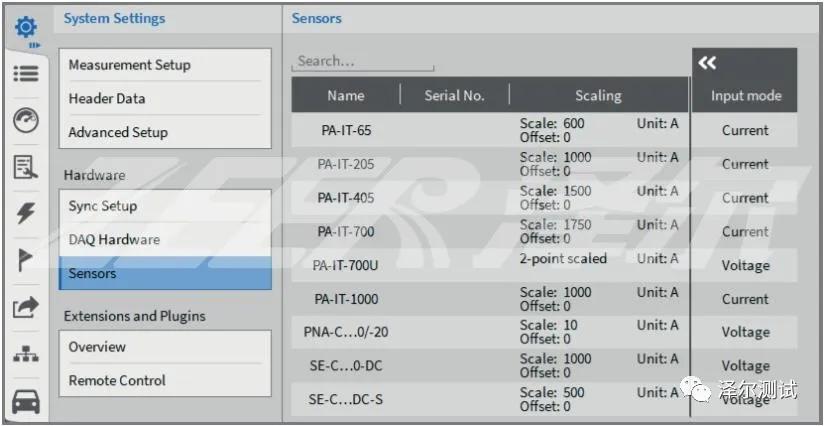This screenshot has width=824, height=426.
Task: Open Advanced Setup settings
Action: pyautogui.click(x=118, y=132)
